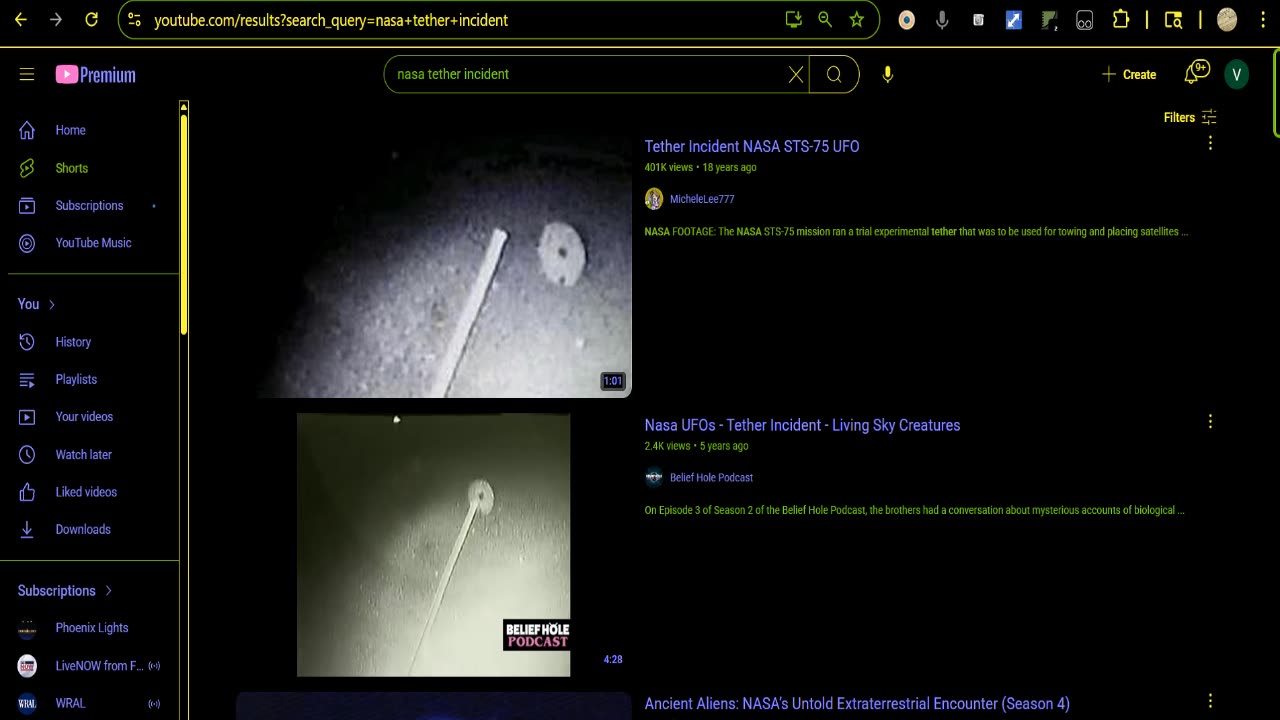1280x720 pixels.
Task: Install app icon in address bar
Action: 793,20
